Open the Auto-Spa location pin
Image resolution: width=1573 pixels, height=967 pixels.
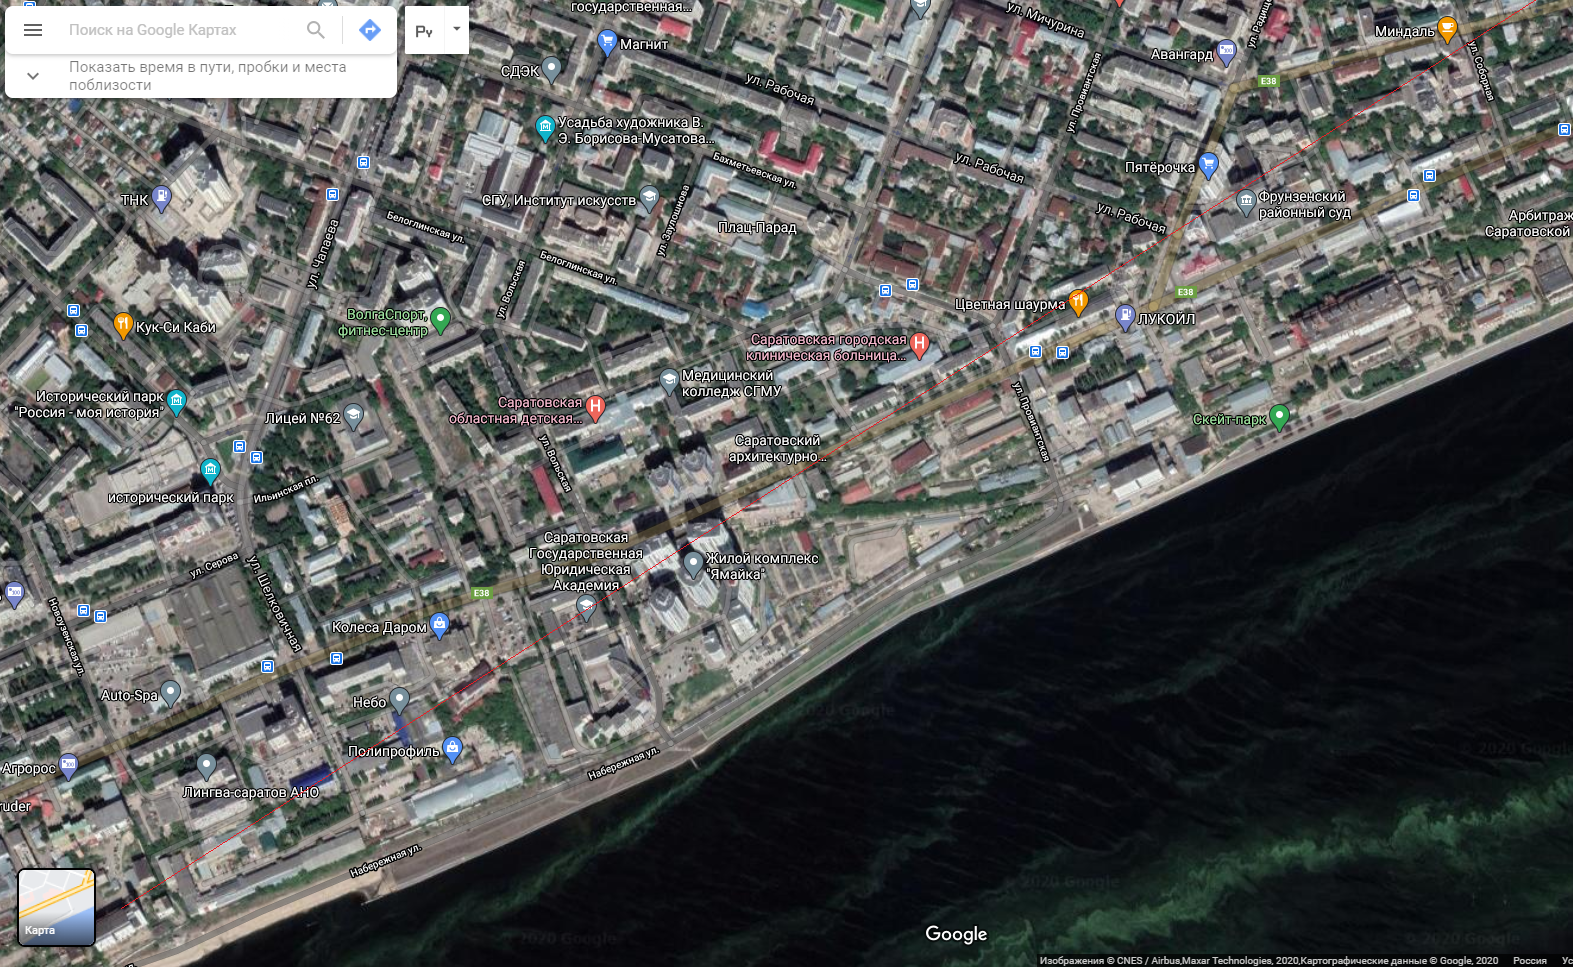tap(171, 693)
